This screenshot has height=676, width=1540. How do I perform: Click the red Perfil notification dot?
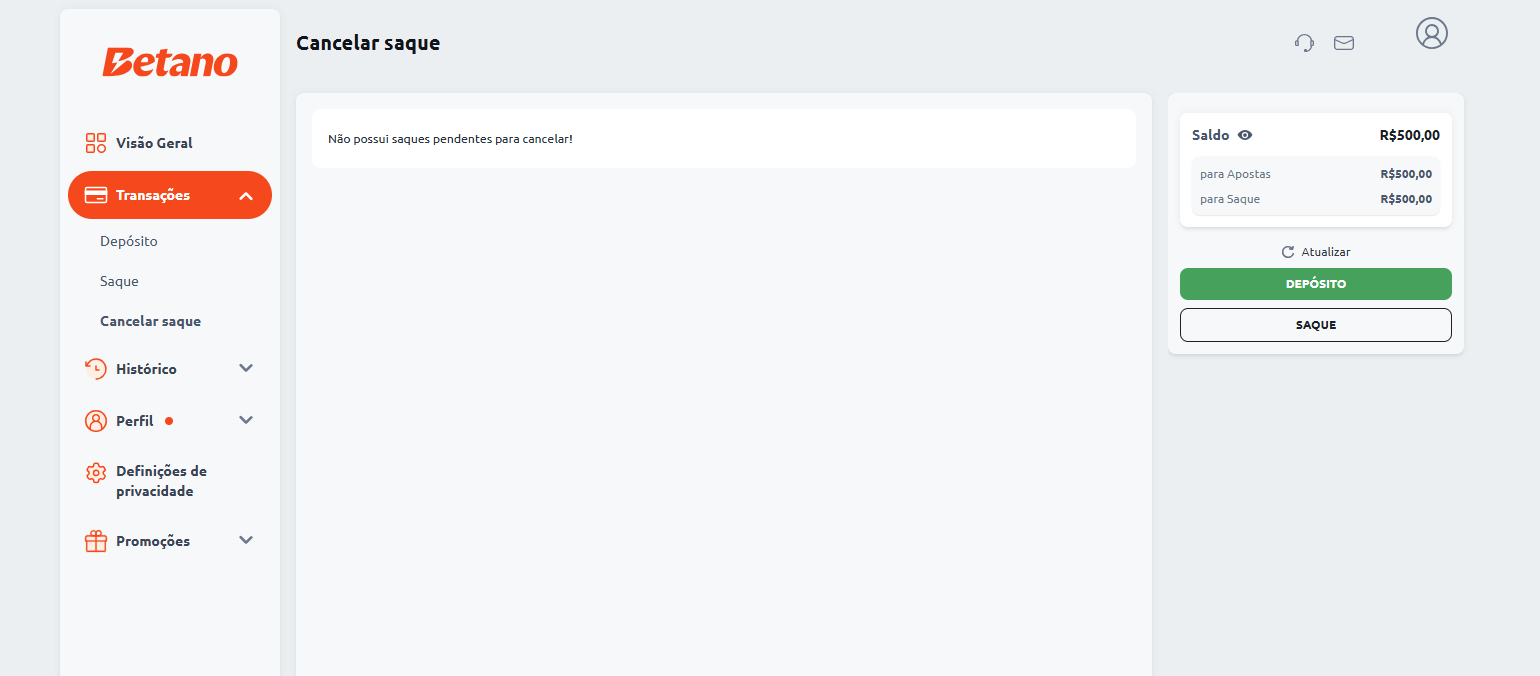pyautogui.click(x=169, y=421)
